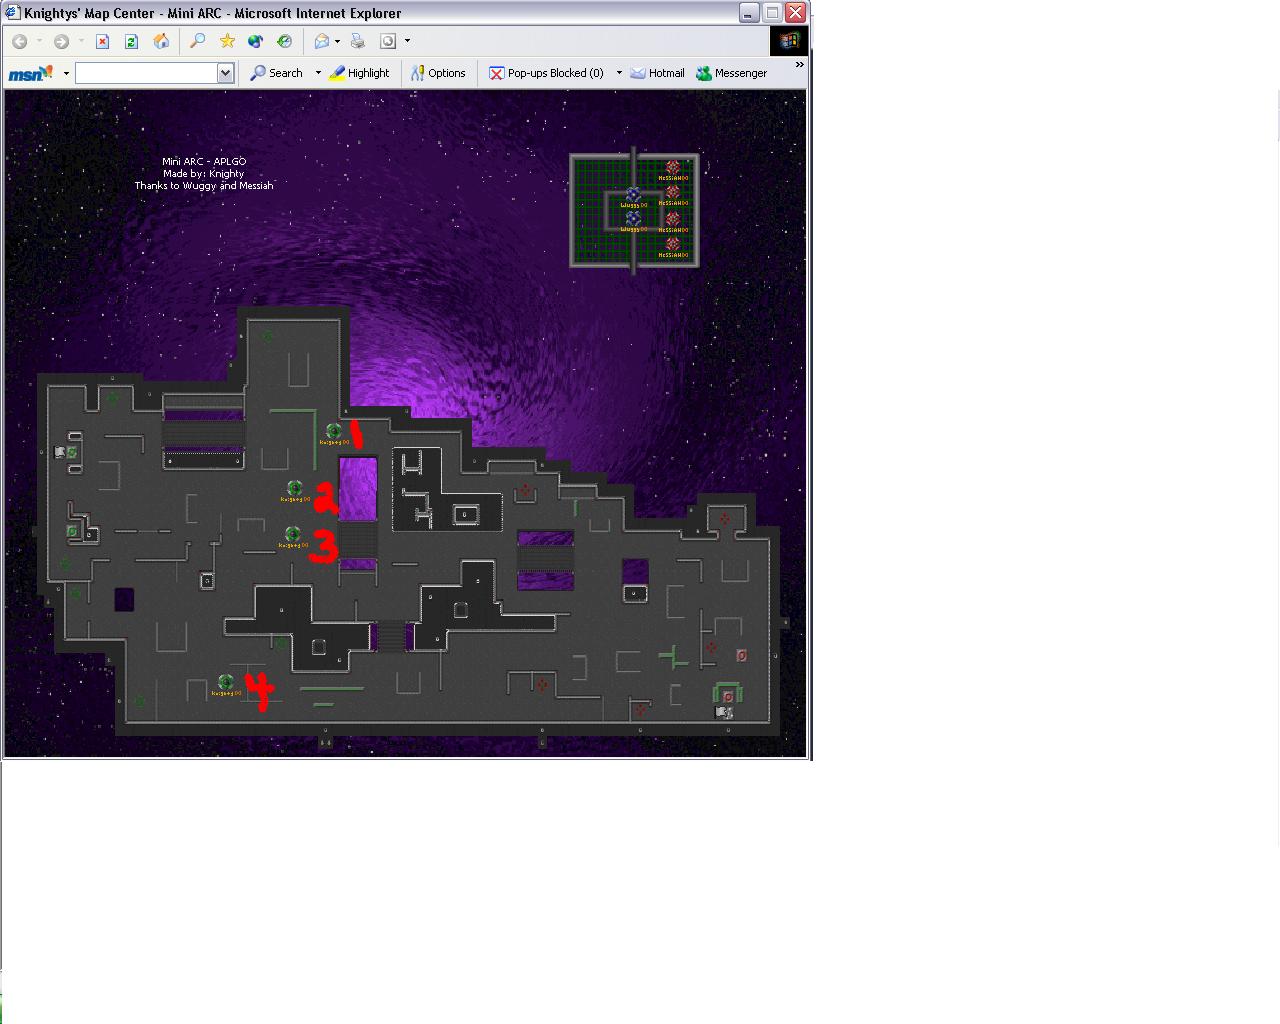Open the Media globe icon
The width and height of the screenshot is (1280, 1024).
tap(256, 41)
